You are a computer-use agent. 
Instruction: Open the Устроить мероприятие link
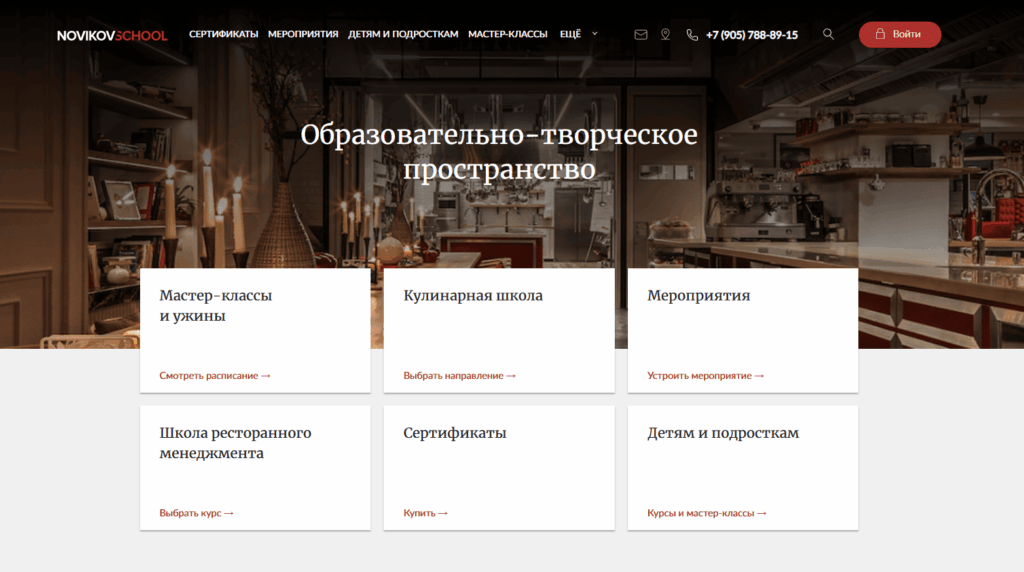click(705, 376)
